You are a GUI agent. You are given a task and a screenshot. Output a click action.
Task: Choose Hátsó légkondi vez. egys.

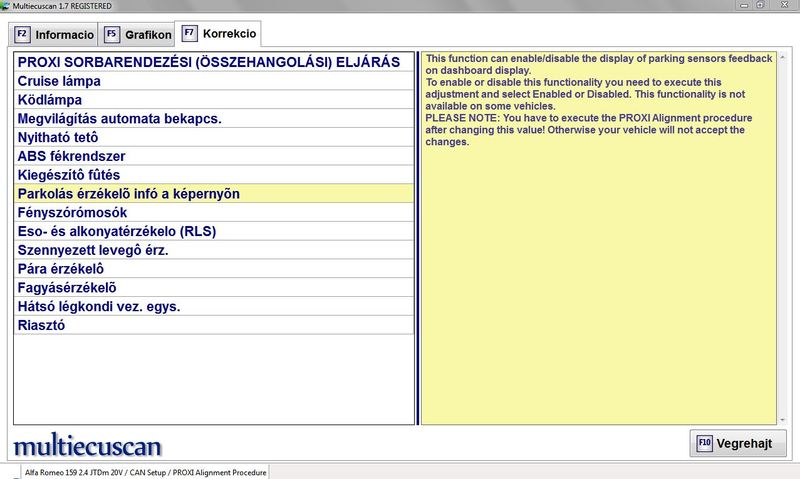click(x=214, y=306)
